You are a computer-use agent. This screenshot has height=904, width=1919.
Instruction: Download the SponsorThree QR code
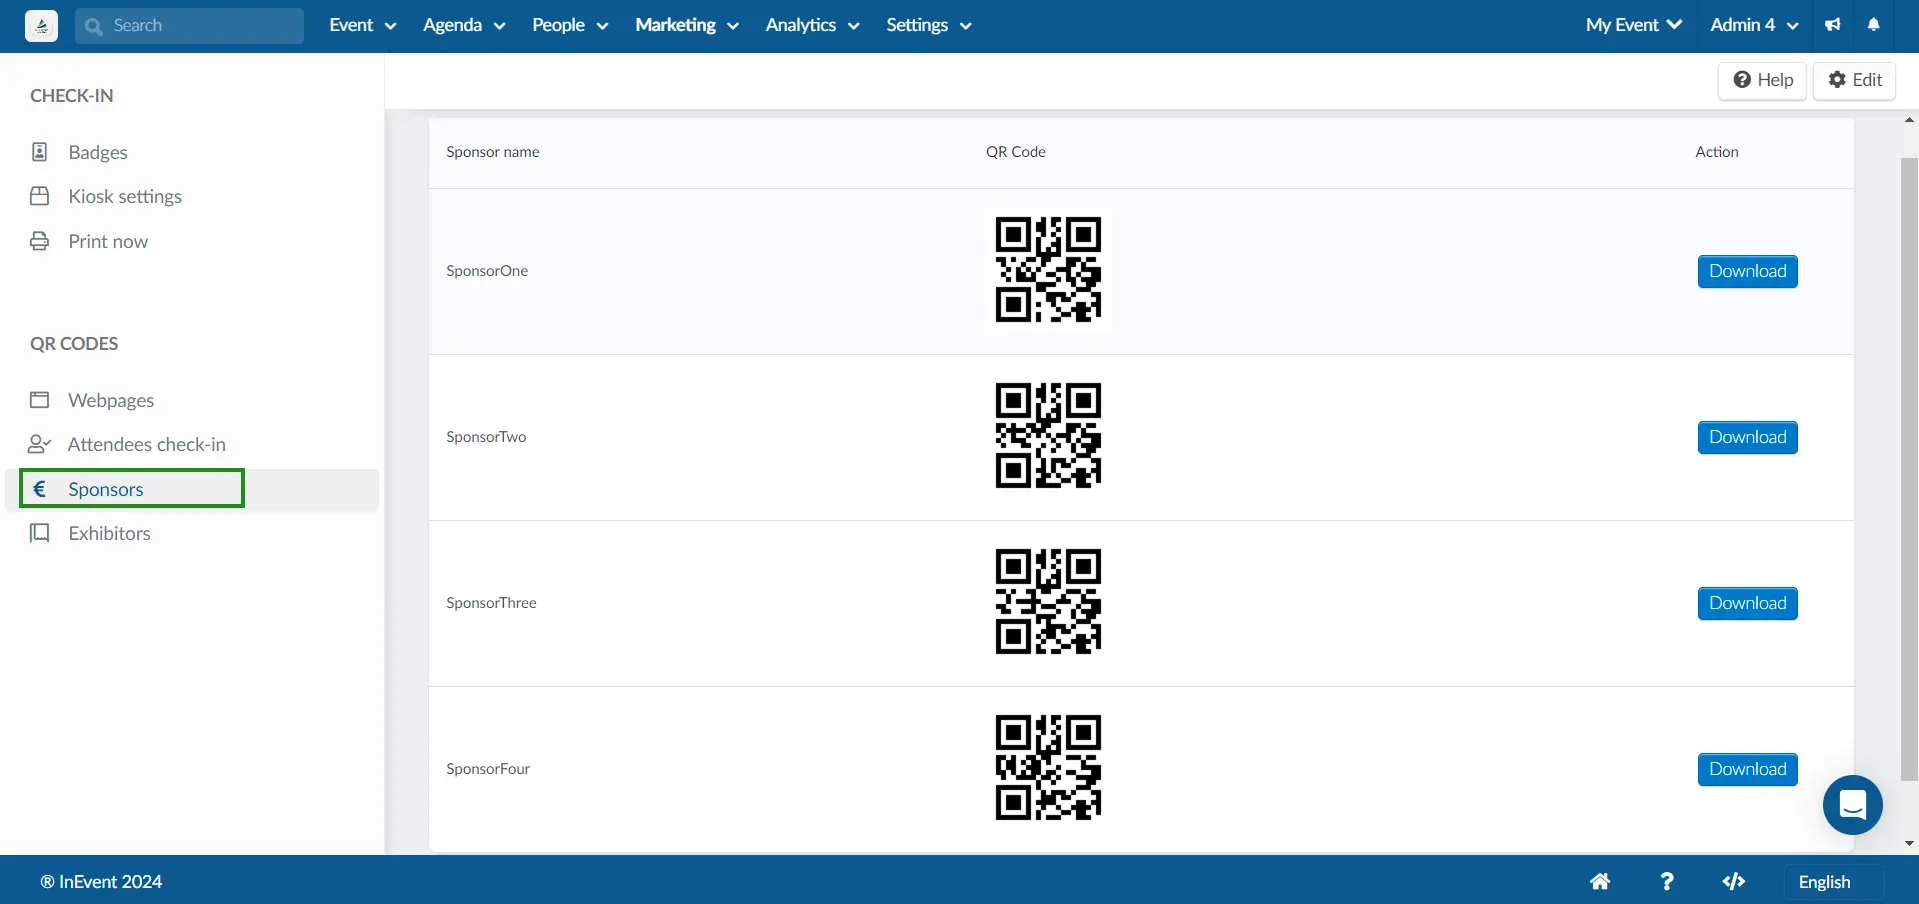pos(1747,603)
